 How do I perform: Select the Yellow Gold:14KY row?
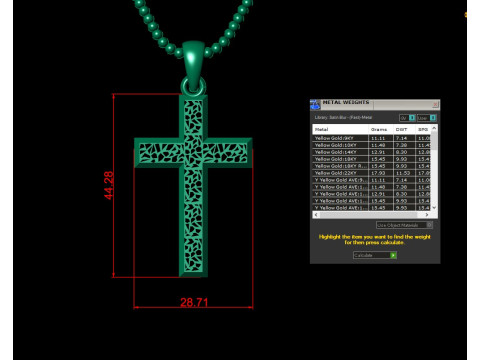coord(371,152)
